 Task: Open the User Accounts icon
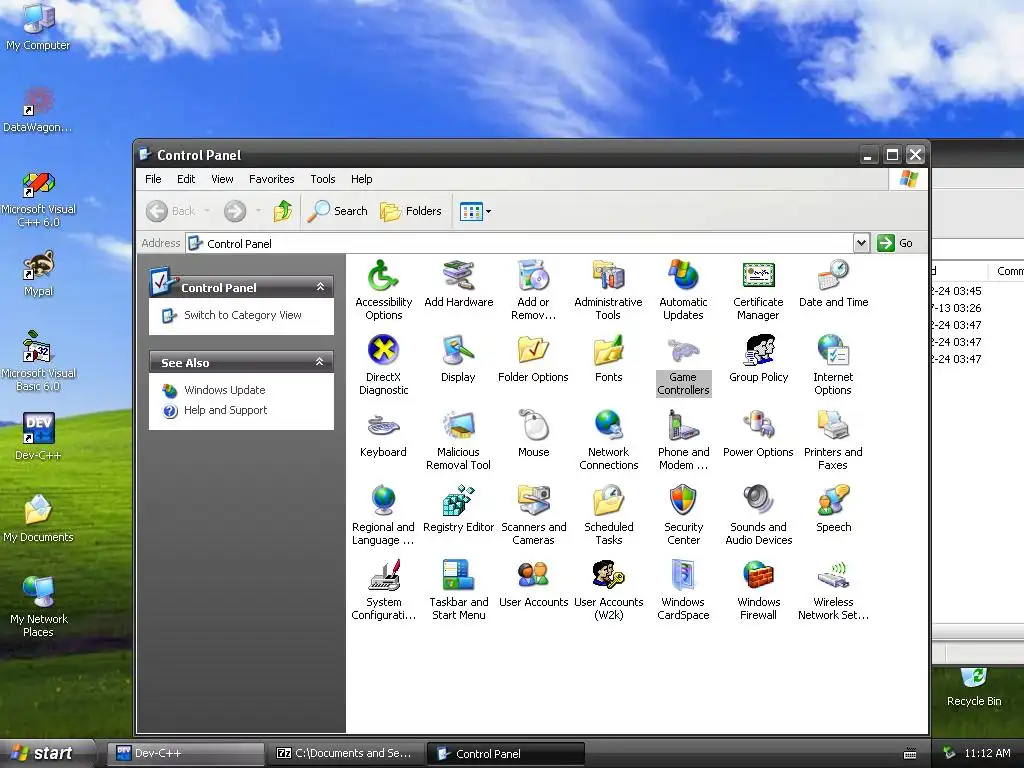[x=534, y=584]
